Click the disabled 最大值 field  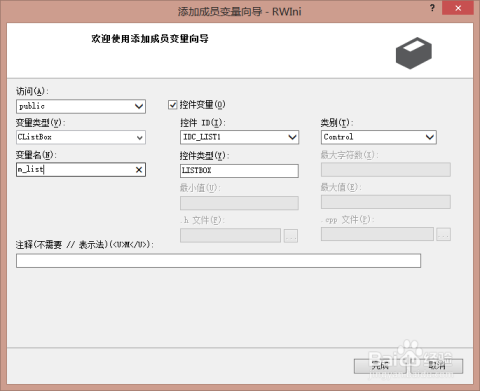(x=386, y=202)
